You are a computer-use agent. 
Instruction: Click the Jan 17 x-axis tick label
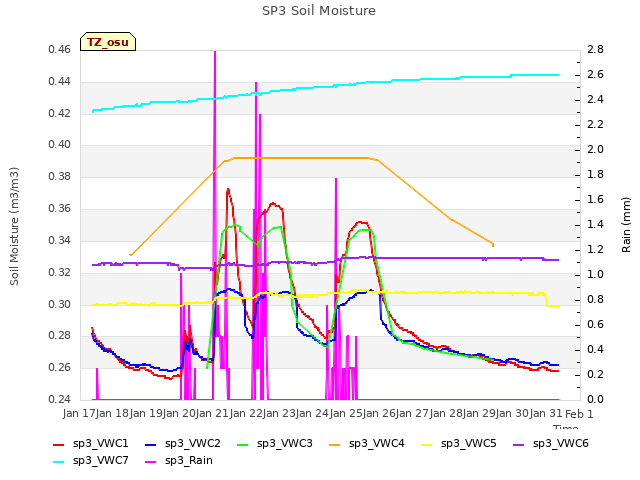point(80,413)
